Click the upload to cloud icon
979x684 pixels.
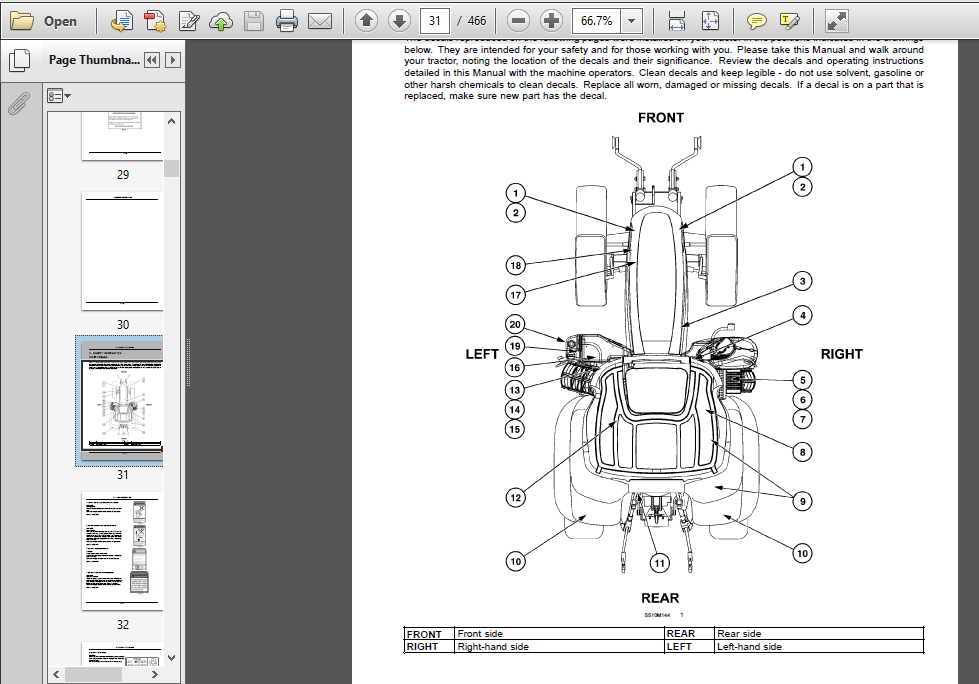[x=221, y=21]
